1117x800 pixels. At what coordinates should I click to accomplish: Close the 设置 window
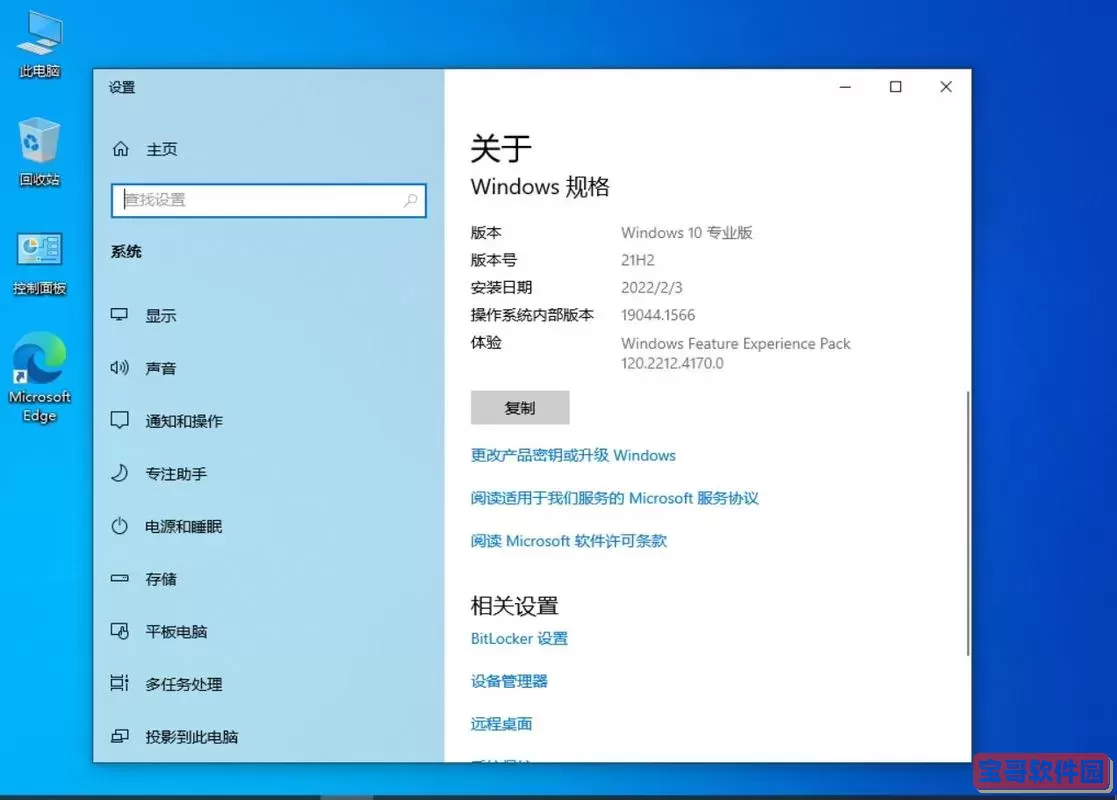(x=946, y=87)
